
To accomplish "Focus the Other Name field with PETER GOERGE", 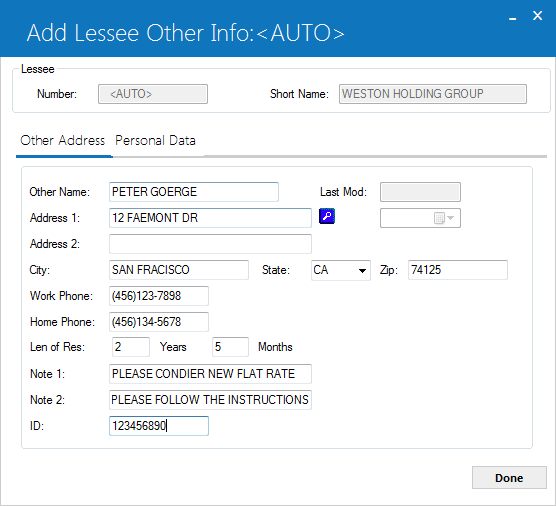I will tap(194, 192).
